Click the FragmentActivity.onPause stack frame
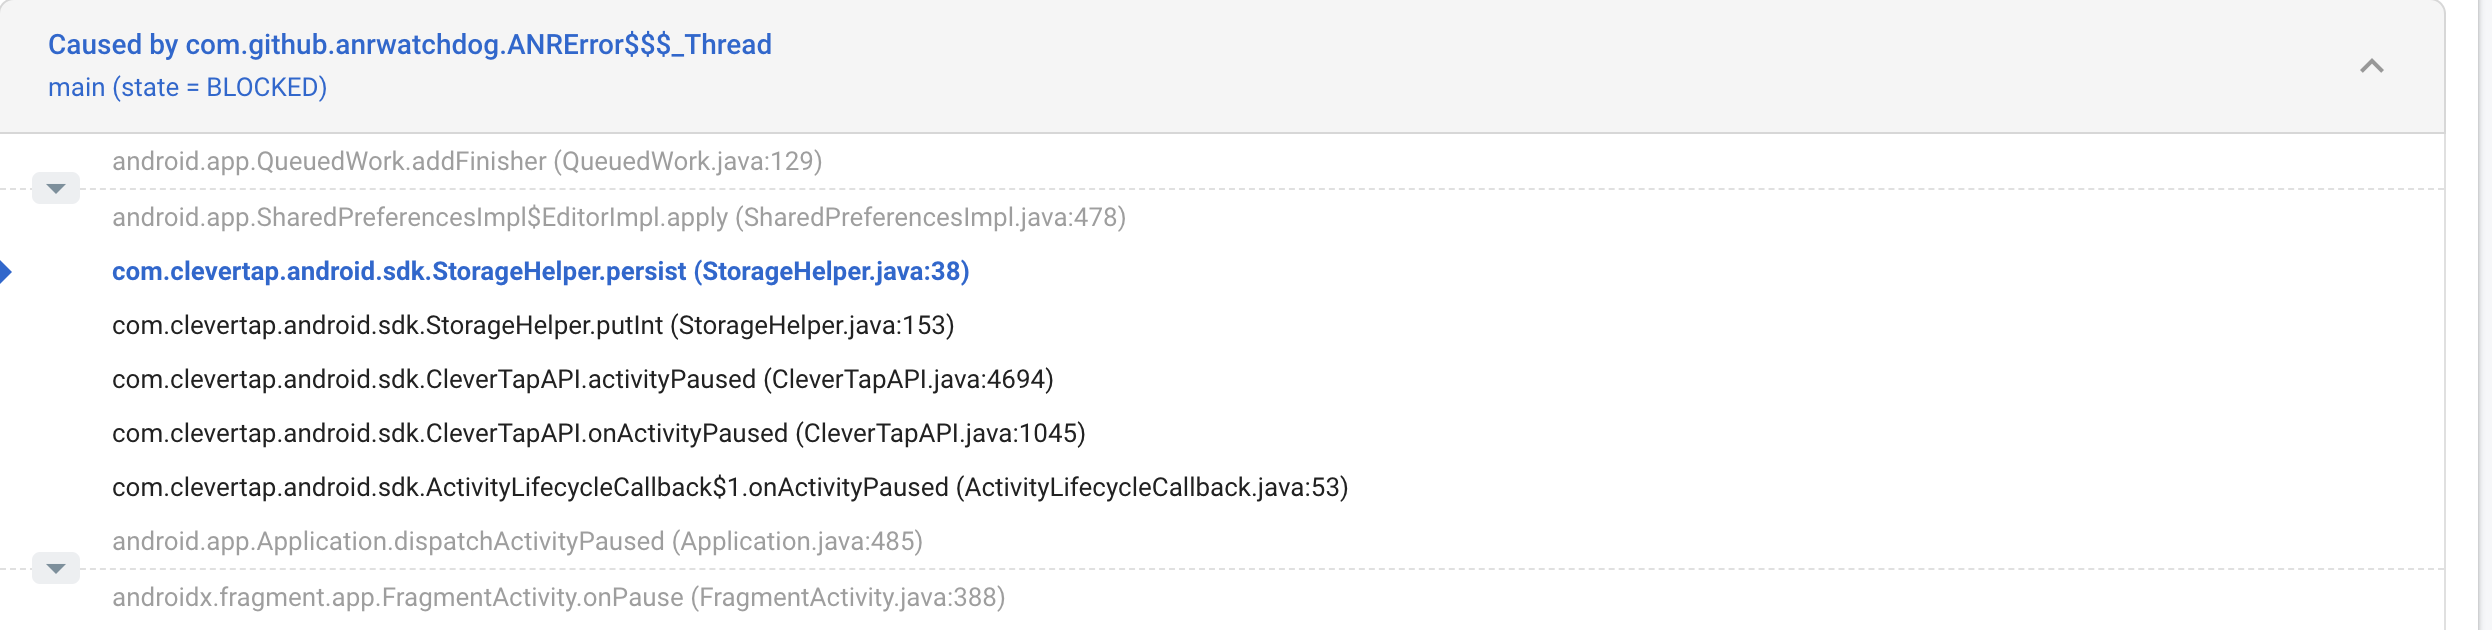Screen dimensions: 2492x630 tap(558, 596)
